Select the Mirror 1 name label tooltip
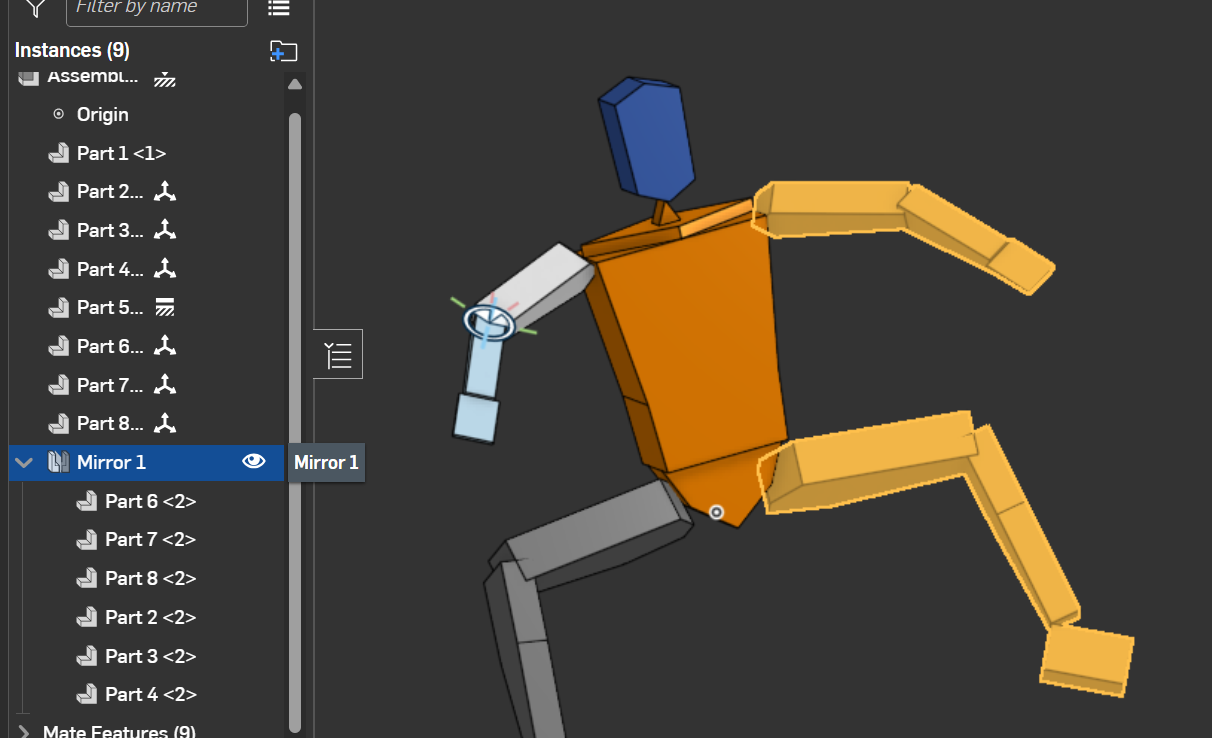Image resolution: width=1212 pixels, height=738 pixels. coord(326,462)
